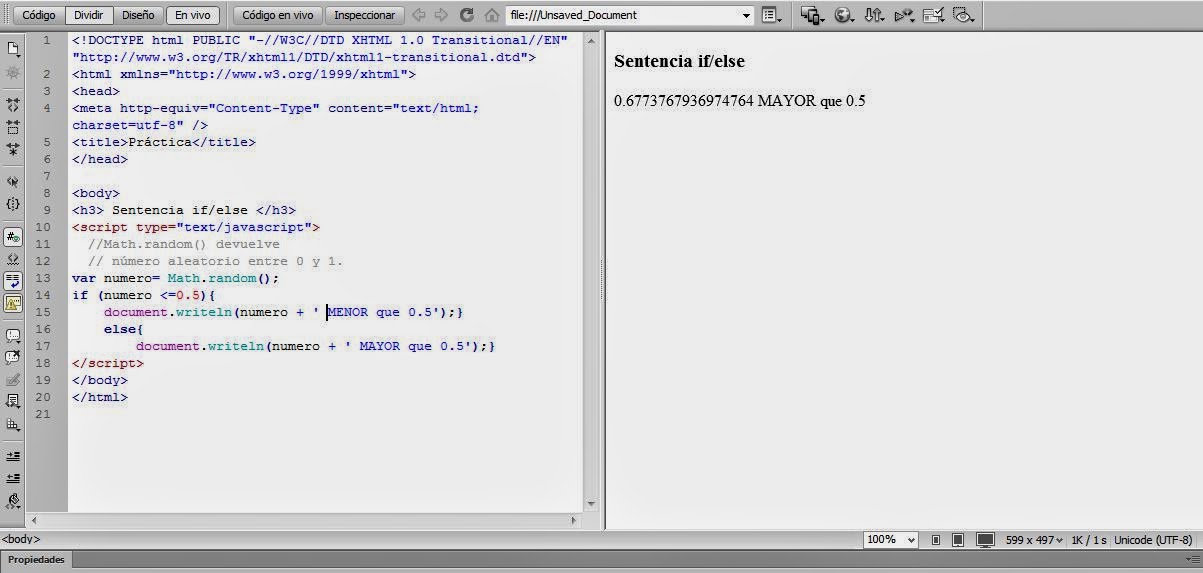Open the 100% zoom dropdown
Screen dimensions: 1203x573
(x=891, y=539)
